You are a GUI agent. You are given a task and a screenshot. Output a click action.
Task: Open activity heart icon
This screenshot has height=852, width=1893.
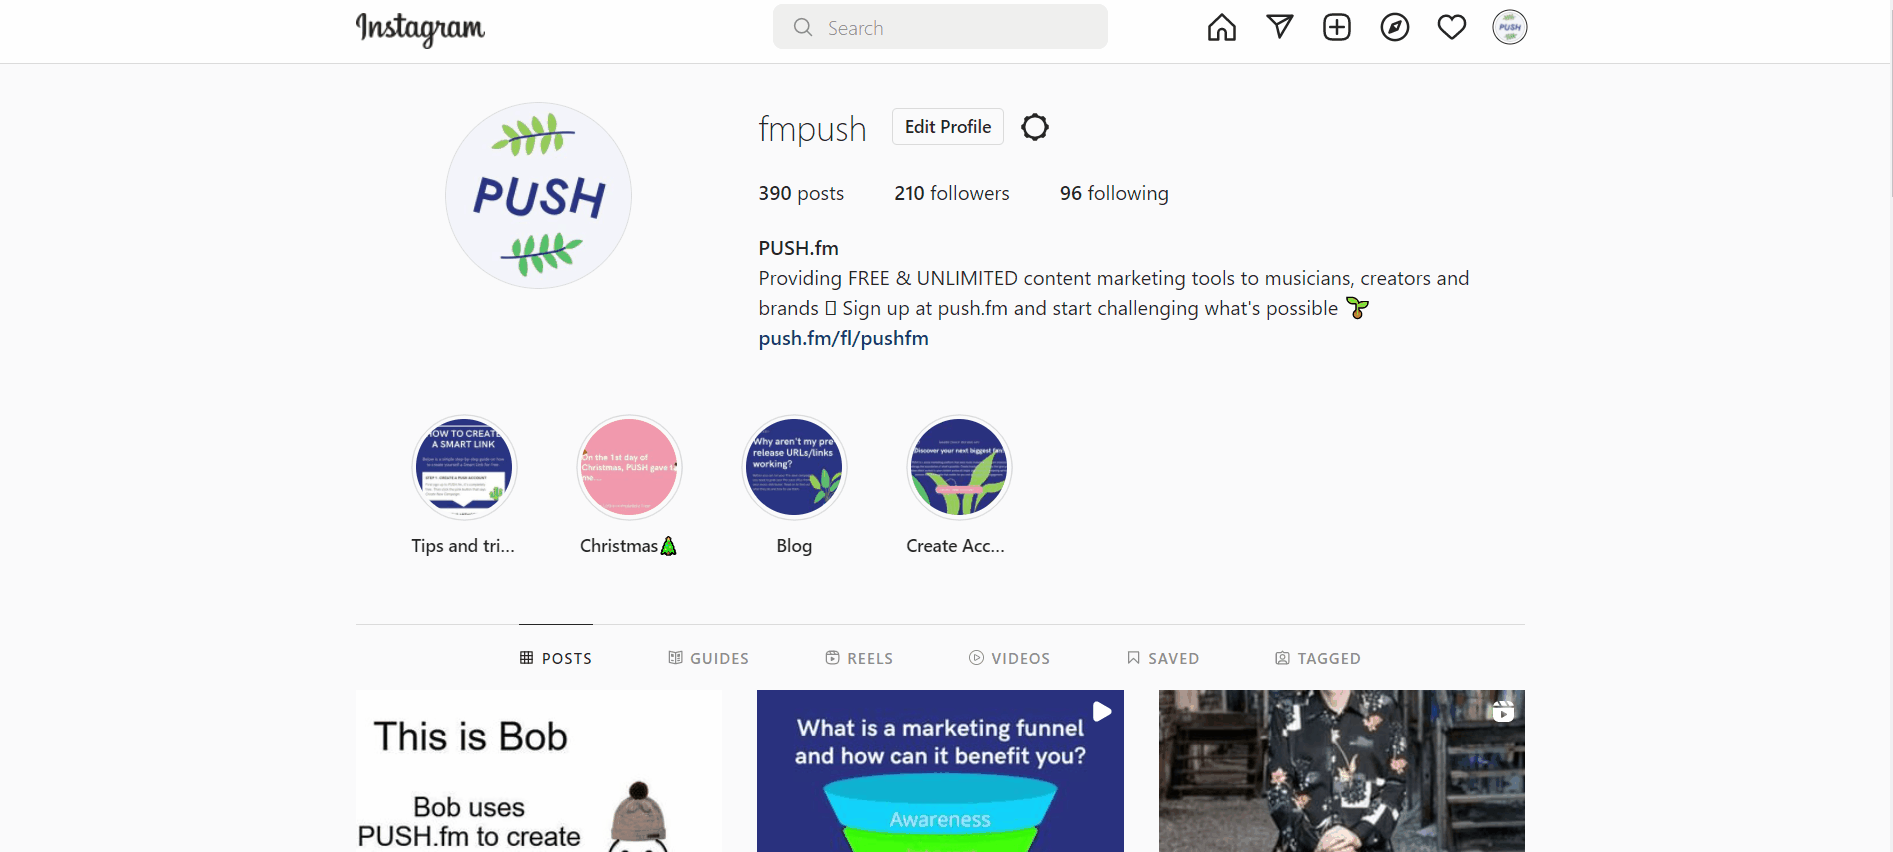point(1451,27)
